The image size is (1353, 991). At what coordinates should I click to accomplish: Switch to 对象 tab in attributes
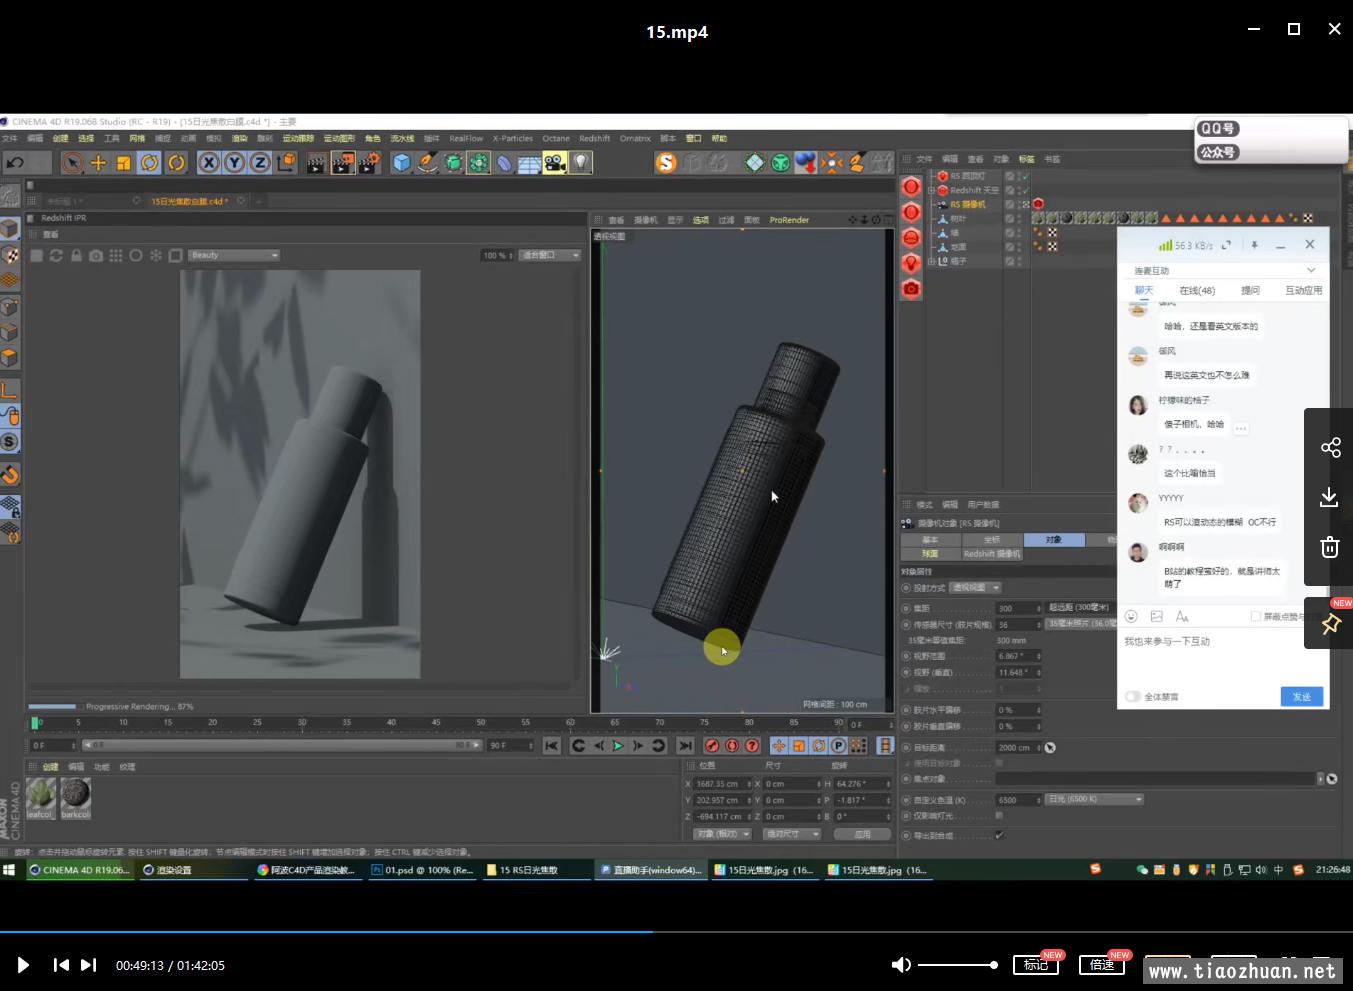[x=1054, y=539]
